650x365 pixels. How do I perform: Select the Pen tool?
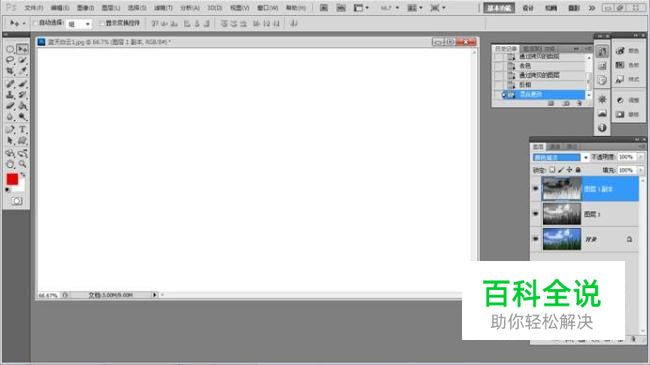[10, 129]
